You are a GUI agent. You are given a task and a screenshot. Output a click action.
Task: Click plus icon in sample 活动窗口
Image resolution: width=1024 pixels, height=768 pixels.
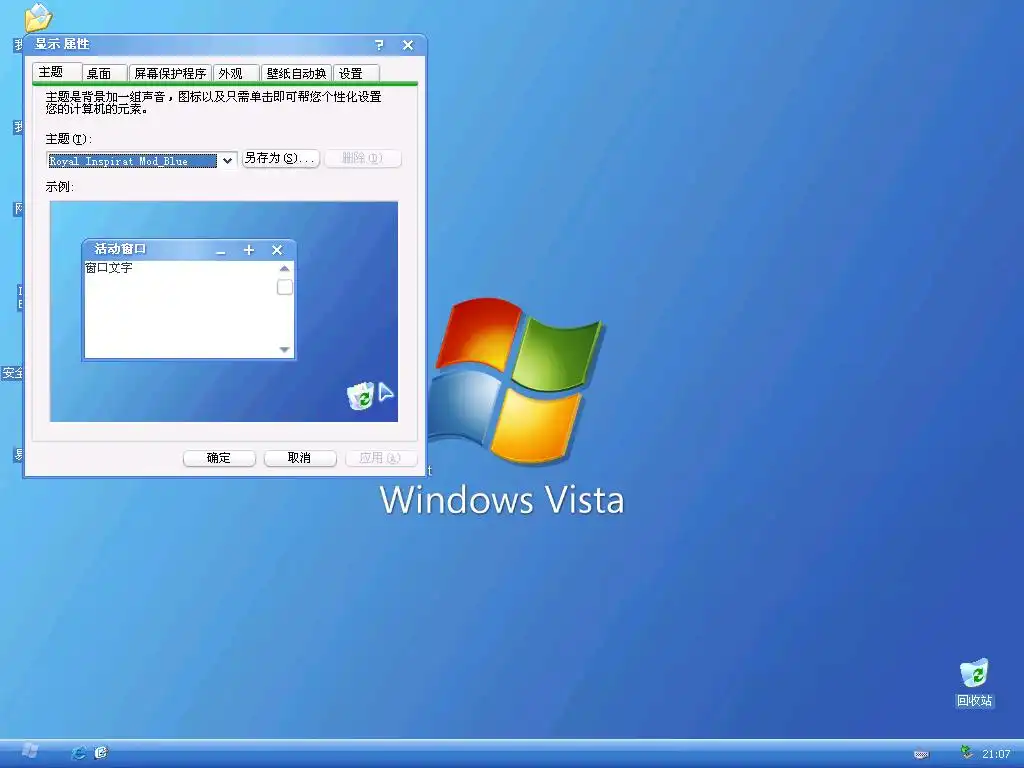point(249,250)
